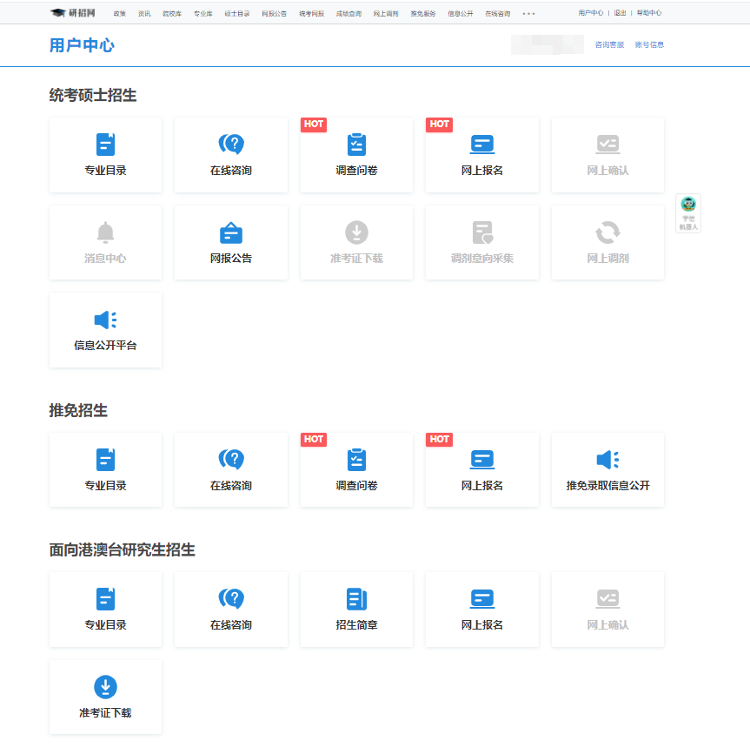750x748 pixels.
Task: Select 院校库 in top navigation
Action: point(172,14)
